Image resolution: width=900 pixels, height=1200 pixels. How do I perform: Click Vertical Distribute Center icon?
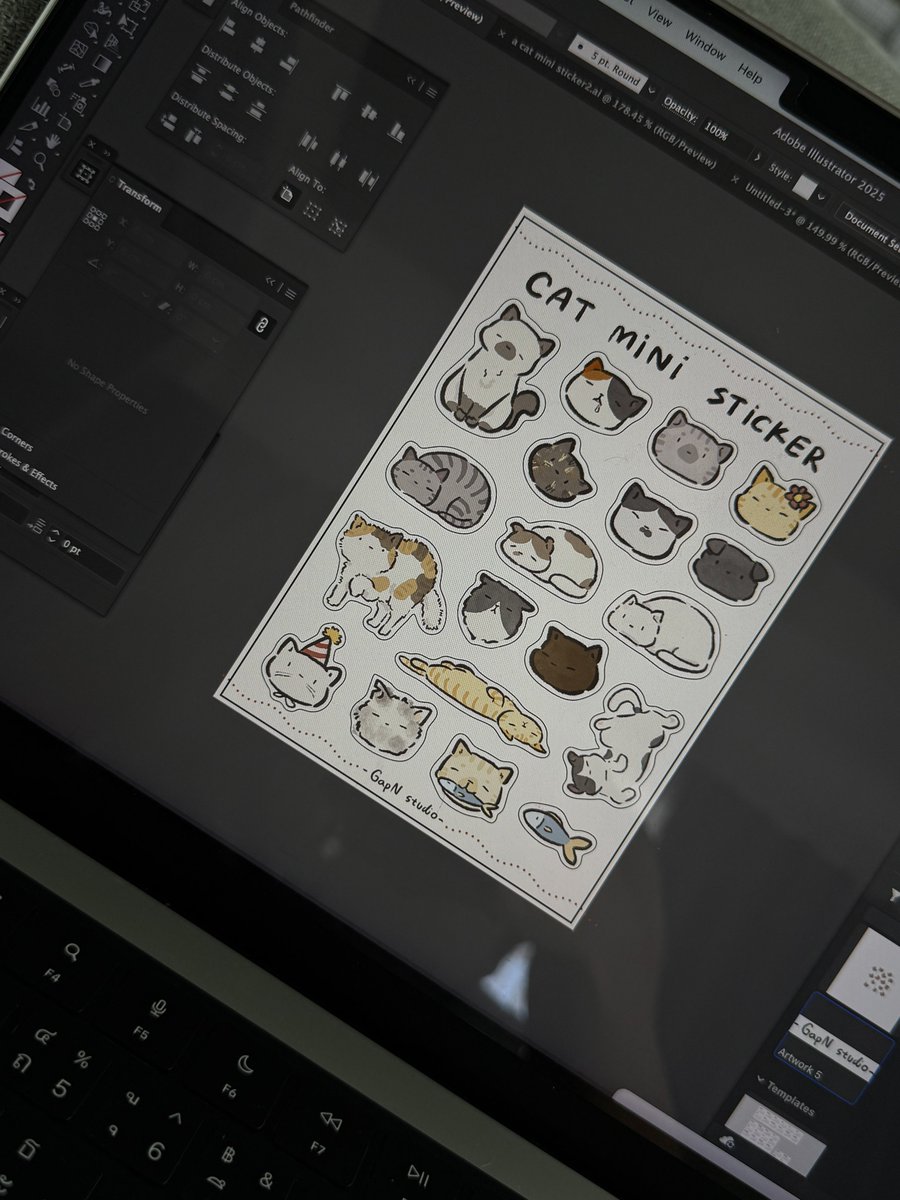[227, 92]
